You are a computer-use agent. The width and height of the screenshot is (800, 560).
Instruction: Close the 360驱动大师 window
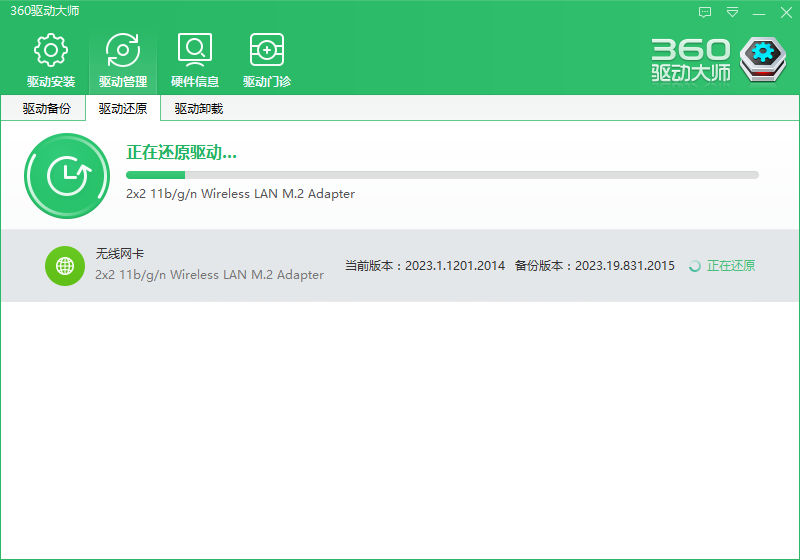tap(786, 12)
